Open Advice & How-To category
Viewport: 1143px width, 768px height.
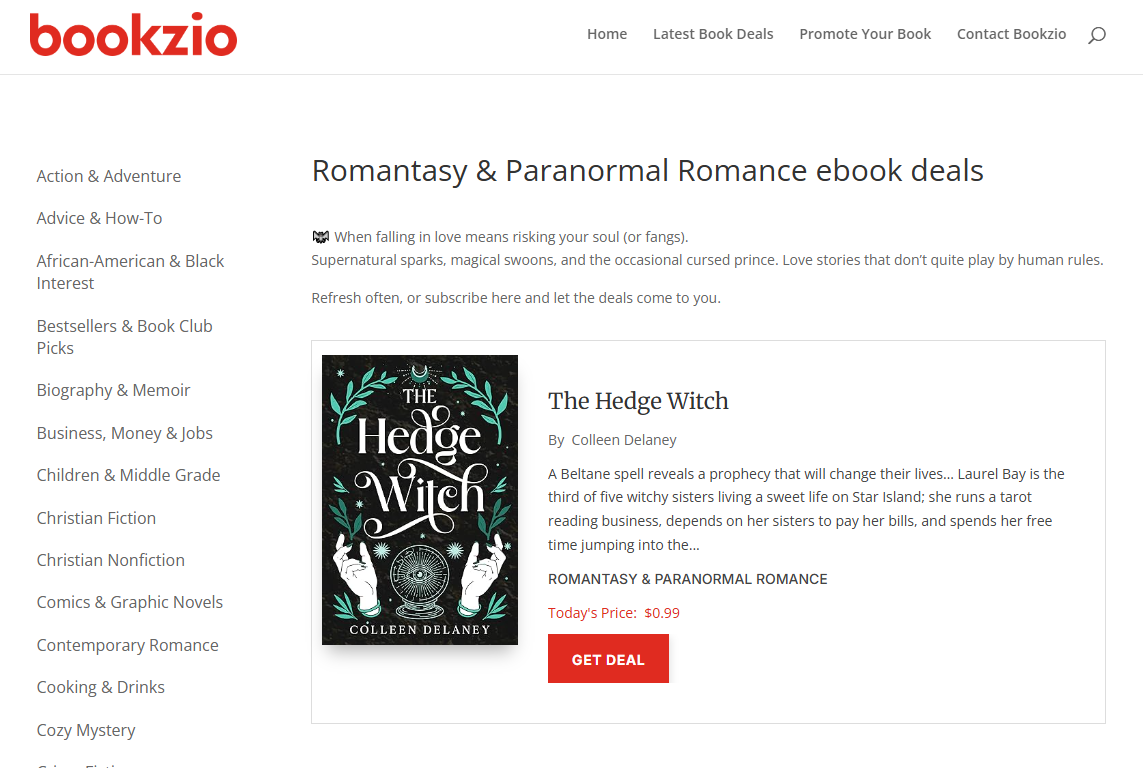pos(99,219)
